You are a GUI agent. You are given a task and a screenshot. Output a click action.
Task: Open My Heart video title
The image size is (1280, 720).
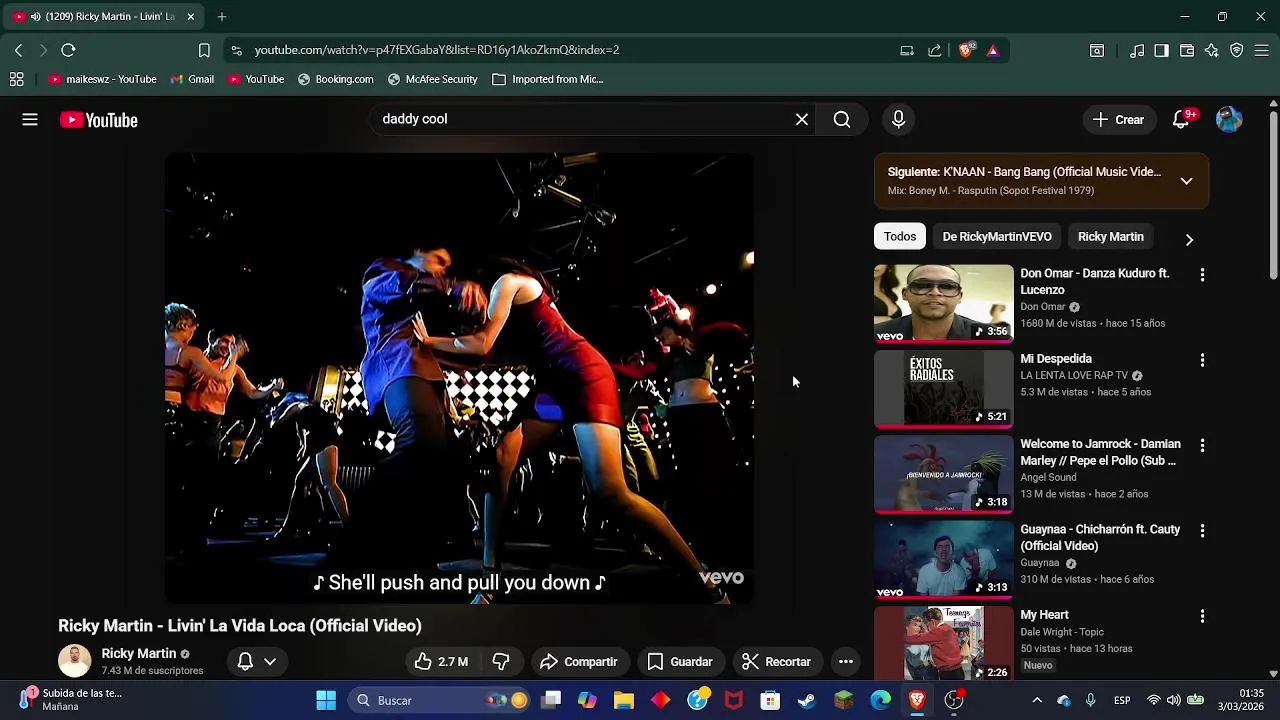coord(1044,615)
